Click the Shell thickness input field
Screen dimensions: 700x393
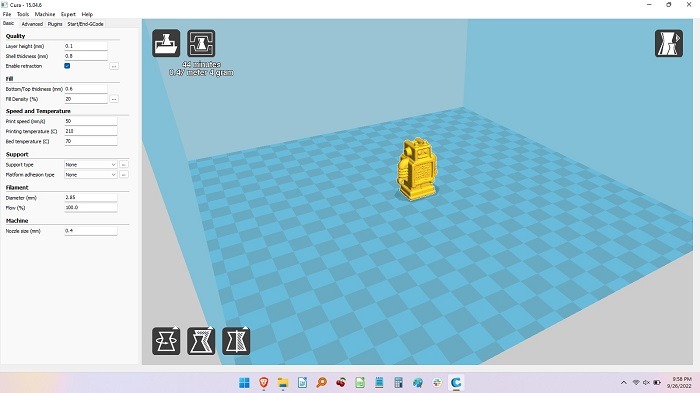[x=86, y=56]
